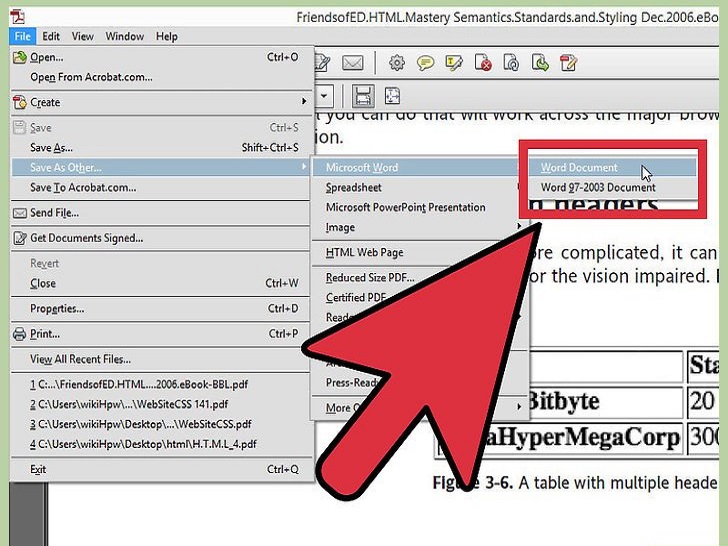Image resolution: width=728 pixels, height=546 pixels.
Task: Open the Help menu
Action: [167, 36]
